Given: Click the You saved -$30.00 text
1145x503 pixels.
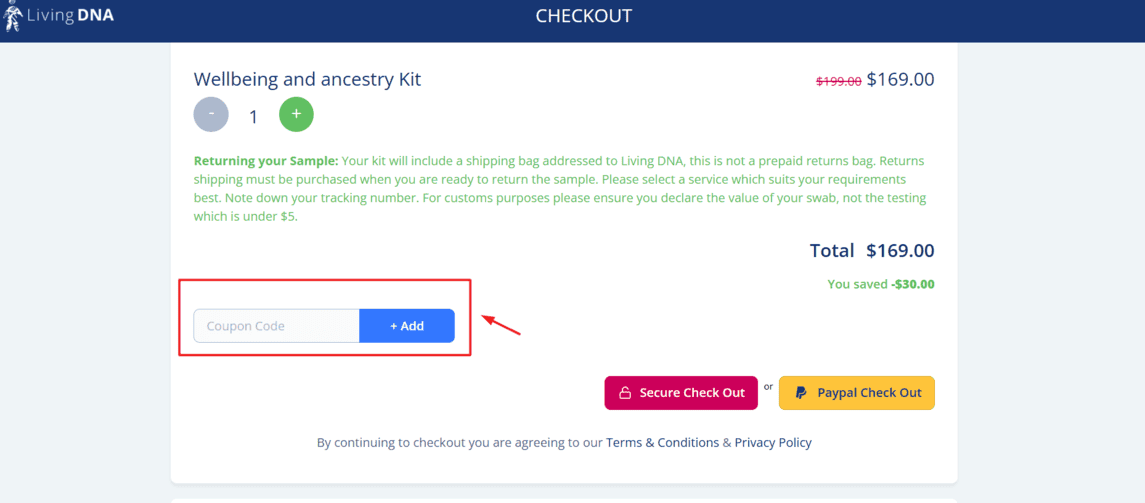Looking at the screenshot, I should (881, 284).
